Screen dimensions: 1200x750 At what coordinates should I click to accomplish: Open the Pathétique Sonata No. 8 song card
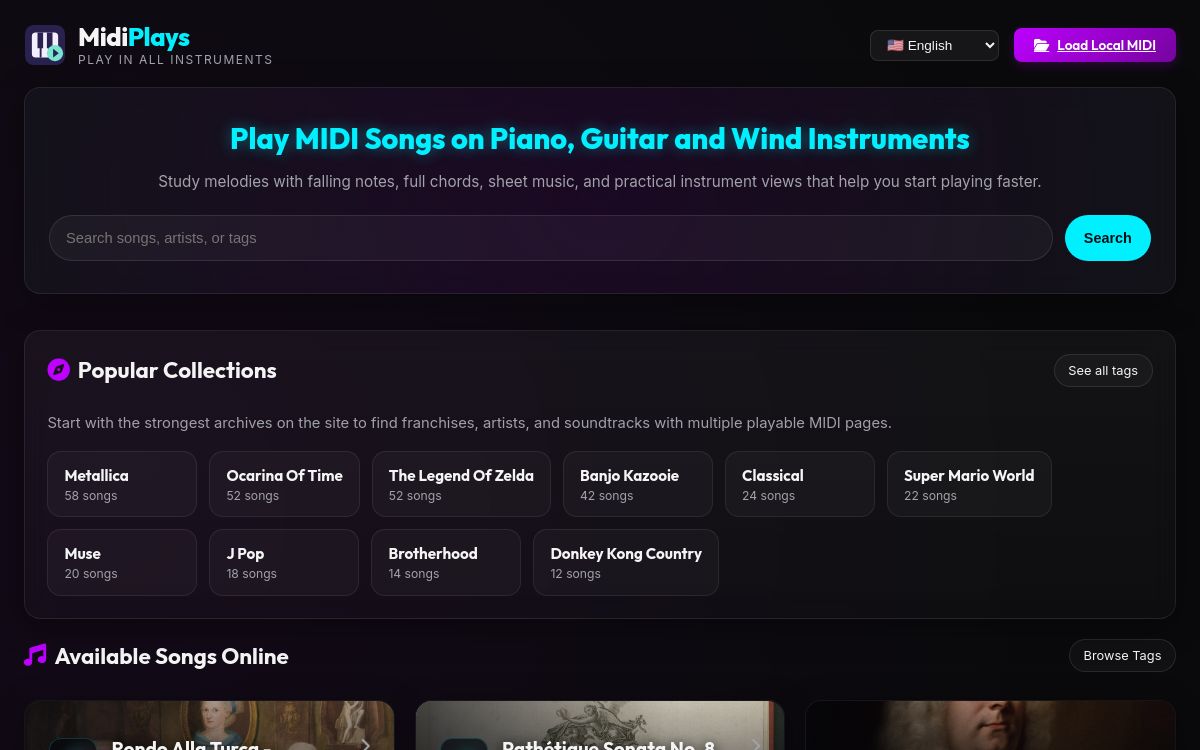[600, 725]
